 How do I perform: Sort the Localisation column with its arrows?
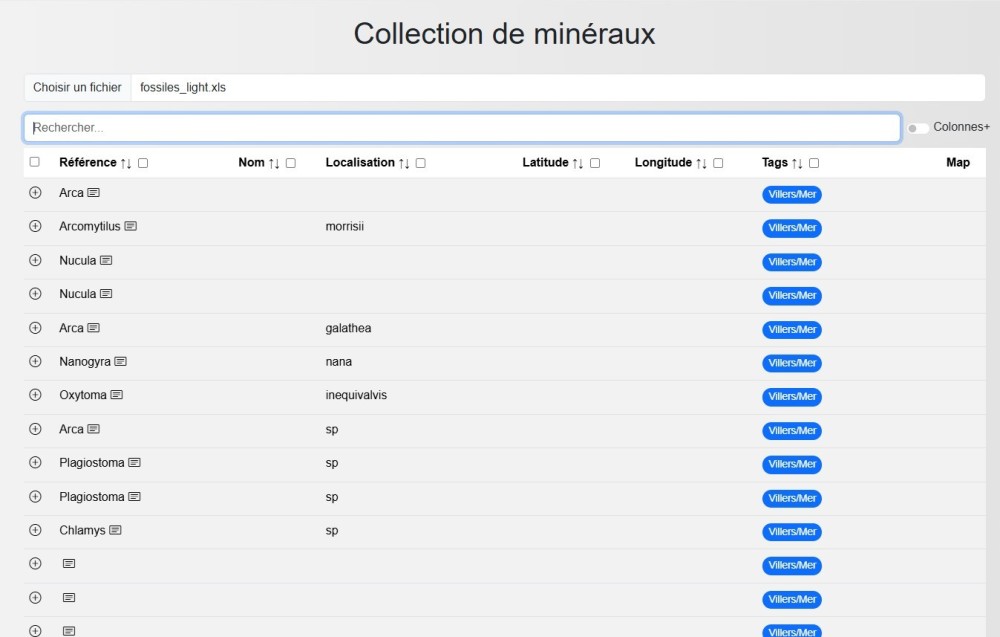(x=404, y=163)
